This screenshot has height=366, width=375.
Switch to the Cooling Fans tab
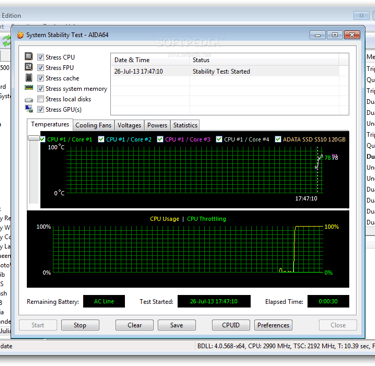click(x=93, y=125)
